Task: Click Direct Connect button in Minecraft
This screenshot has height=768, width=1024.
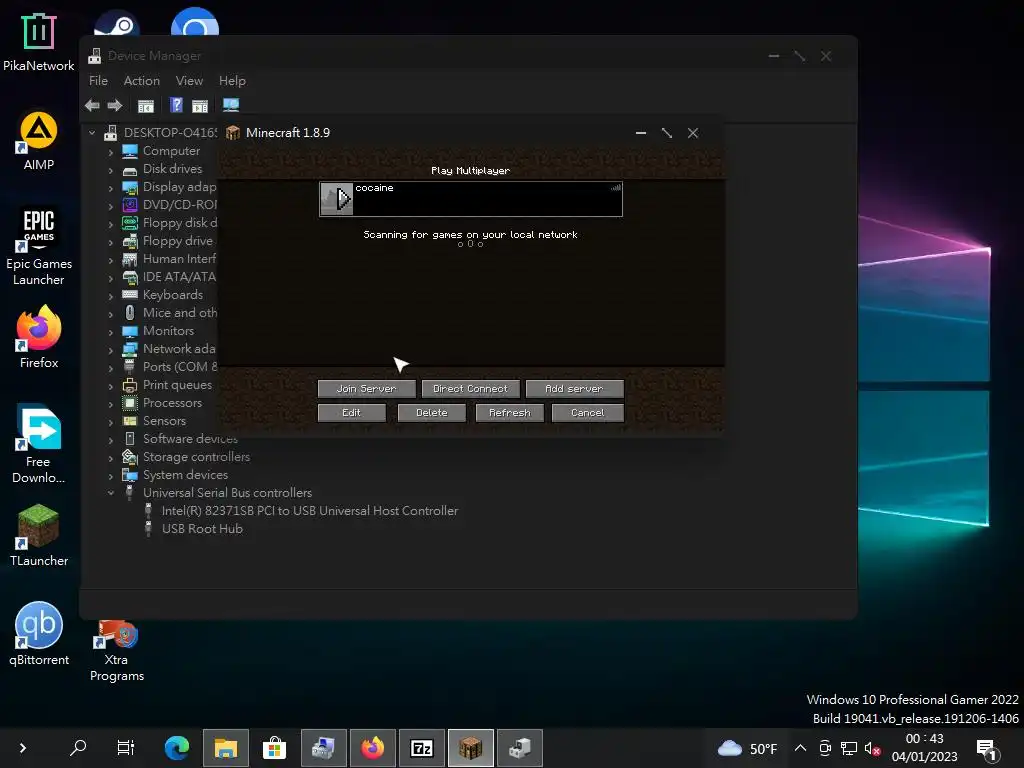Action: (470, 389)
